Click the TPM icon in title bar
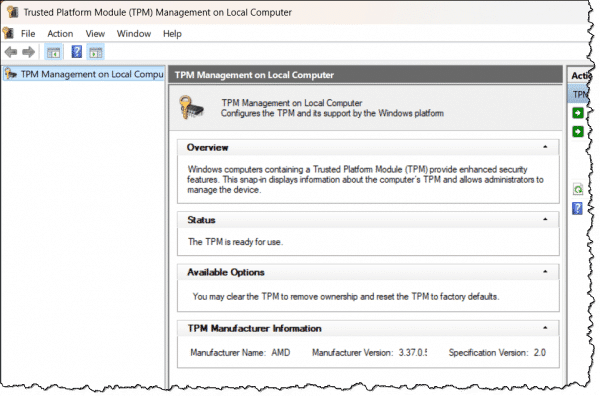 coord(13,12)
